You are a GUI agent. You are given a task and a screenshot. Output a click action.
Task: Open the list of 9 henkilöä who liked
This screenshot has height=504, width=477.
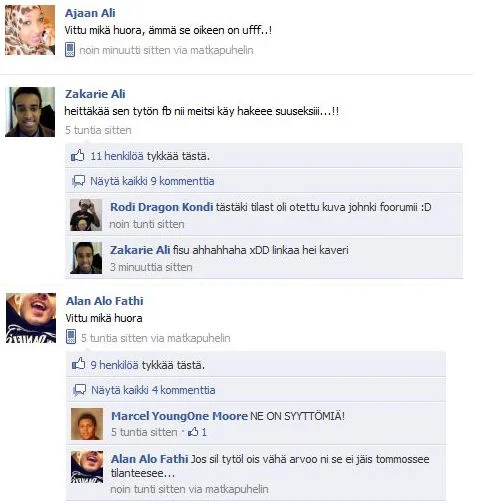[114, 365]
